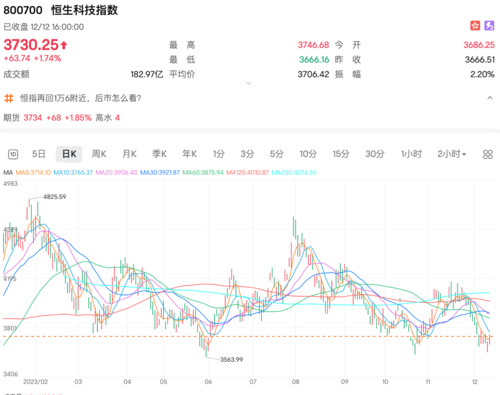This screenshot has width=500, height=395.
Task: Click the turnover value 182.97亿
Action: [147, 74]
